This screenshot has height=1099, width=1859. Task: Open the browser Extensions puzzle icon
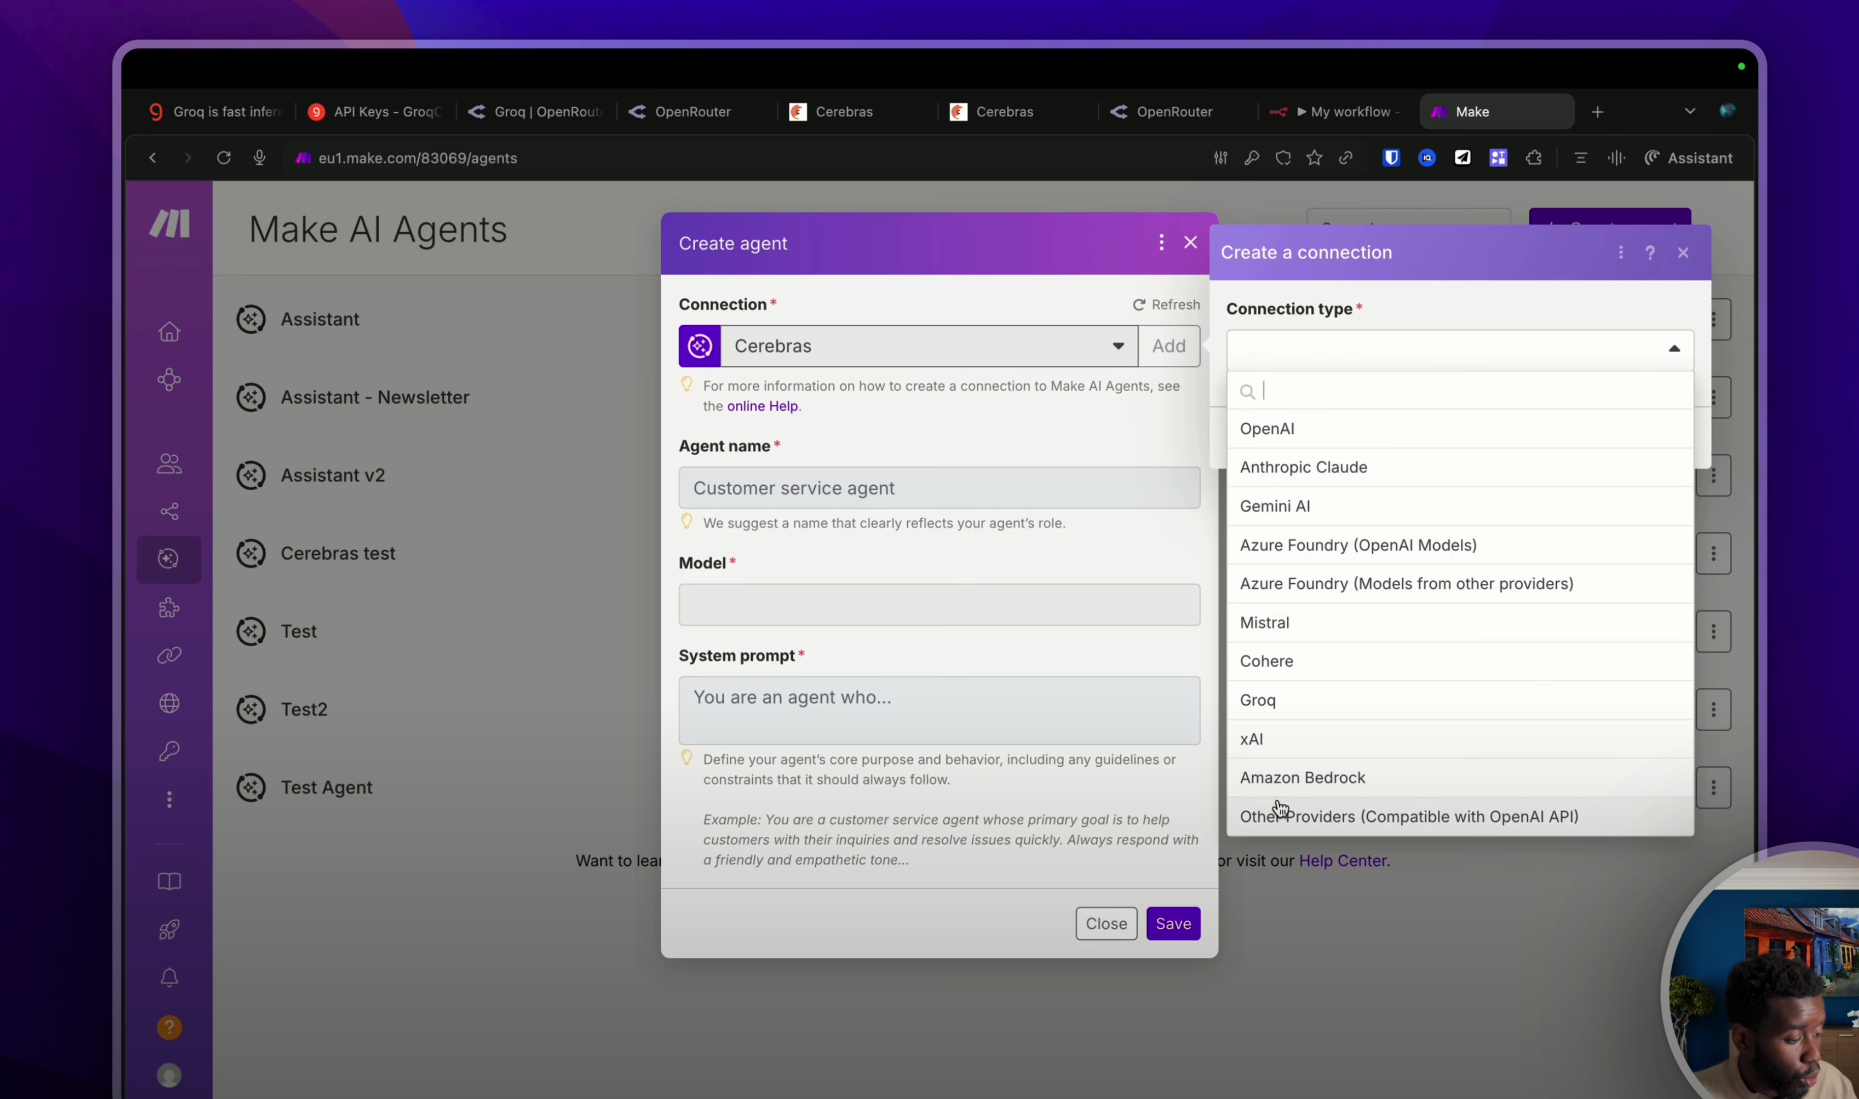pos(1533,158)
